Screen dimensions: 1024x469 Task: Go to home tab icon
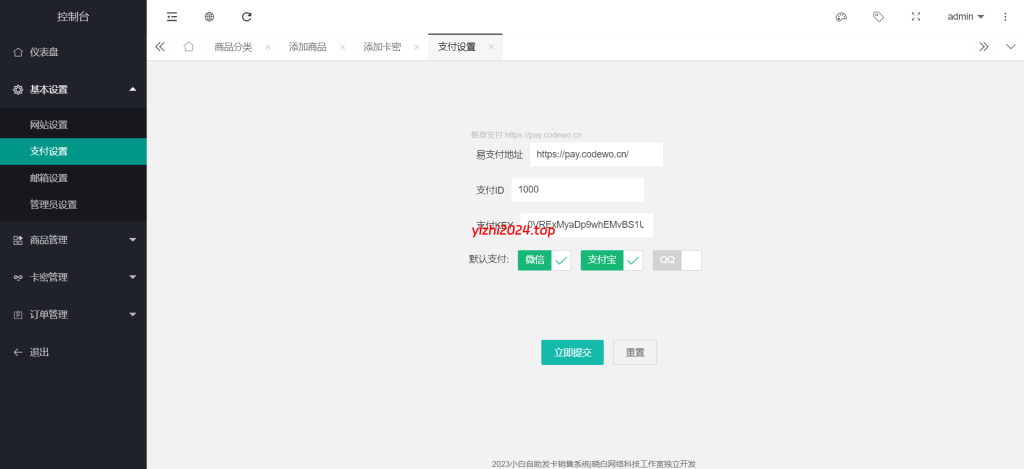pos(189,47)
